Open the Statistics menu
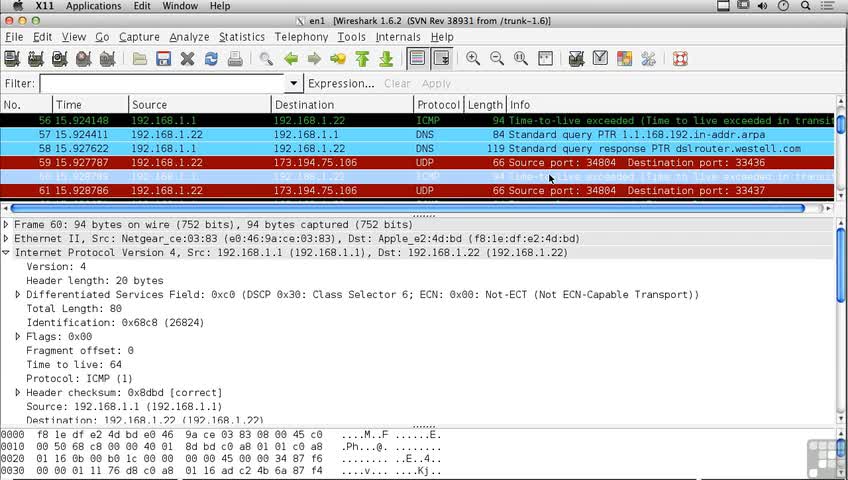Image resolution: width=848 pixels, height=480 pixels. 242,37
